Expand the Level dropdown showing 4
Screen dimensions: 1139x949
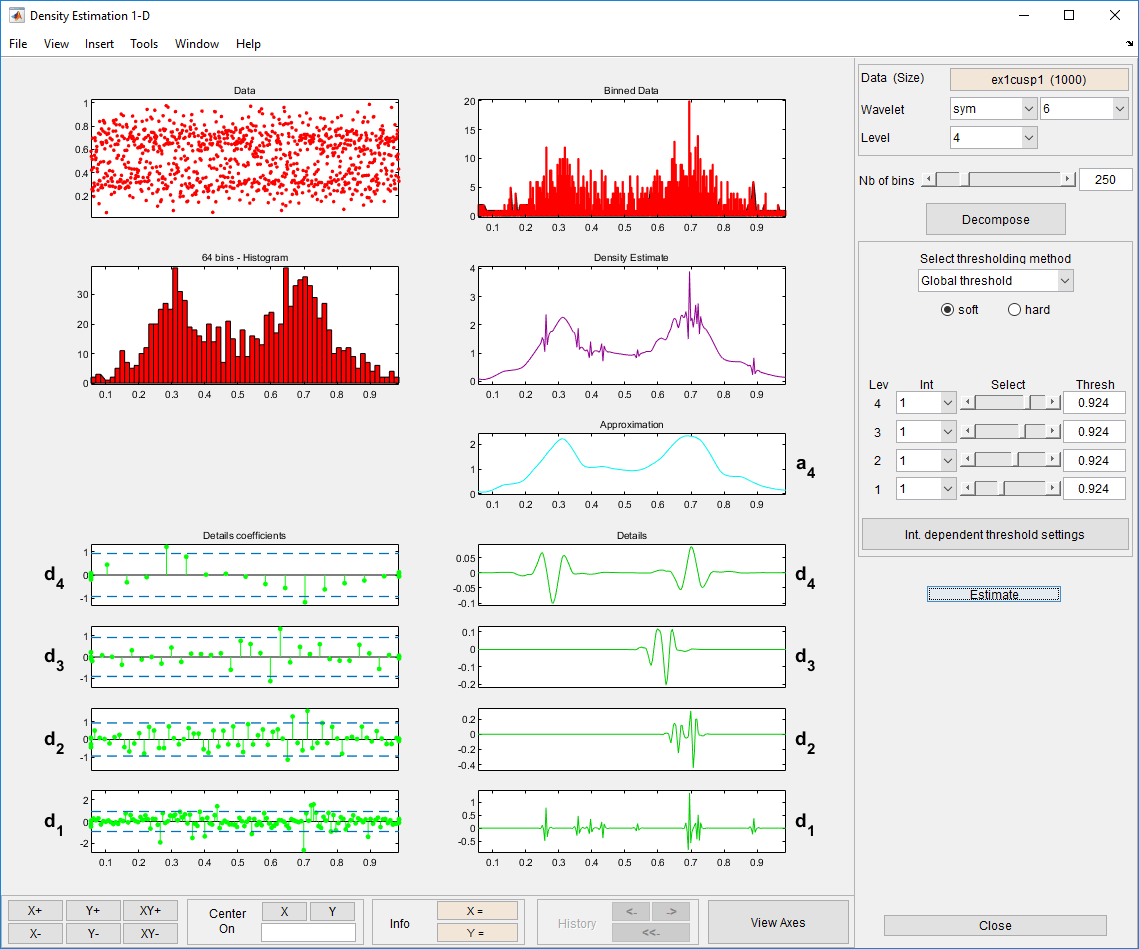tap(993, 138)
